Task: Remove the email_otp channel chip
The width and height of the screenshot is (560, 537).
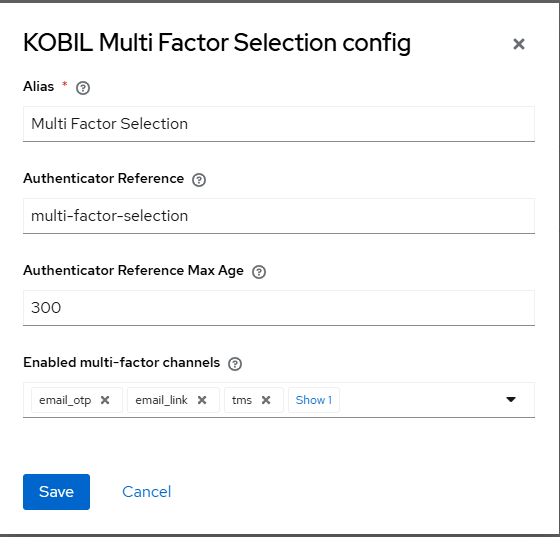Action: (105, 400)
